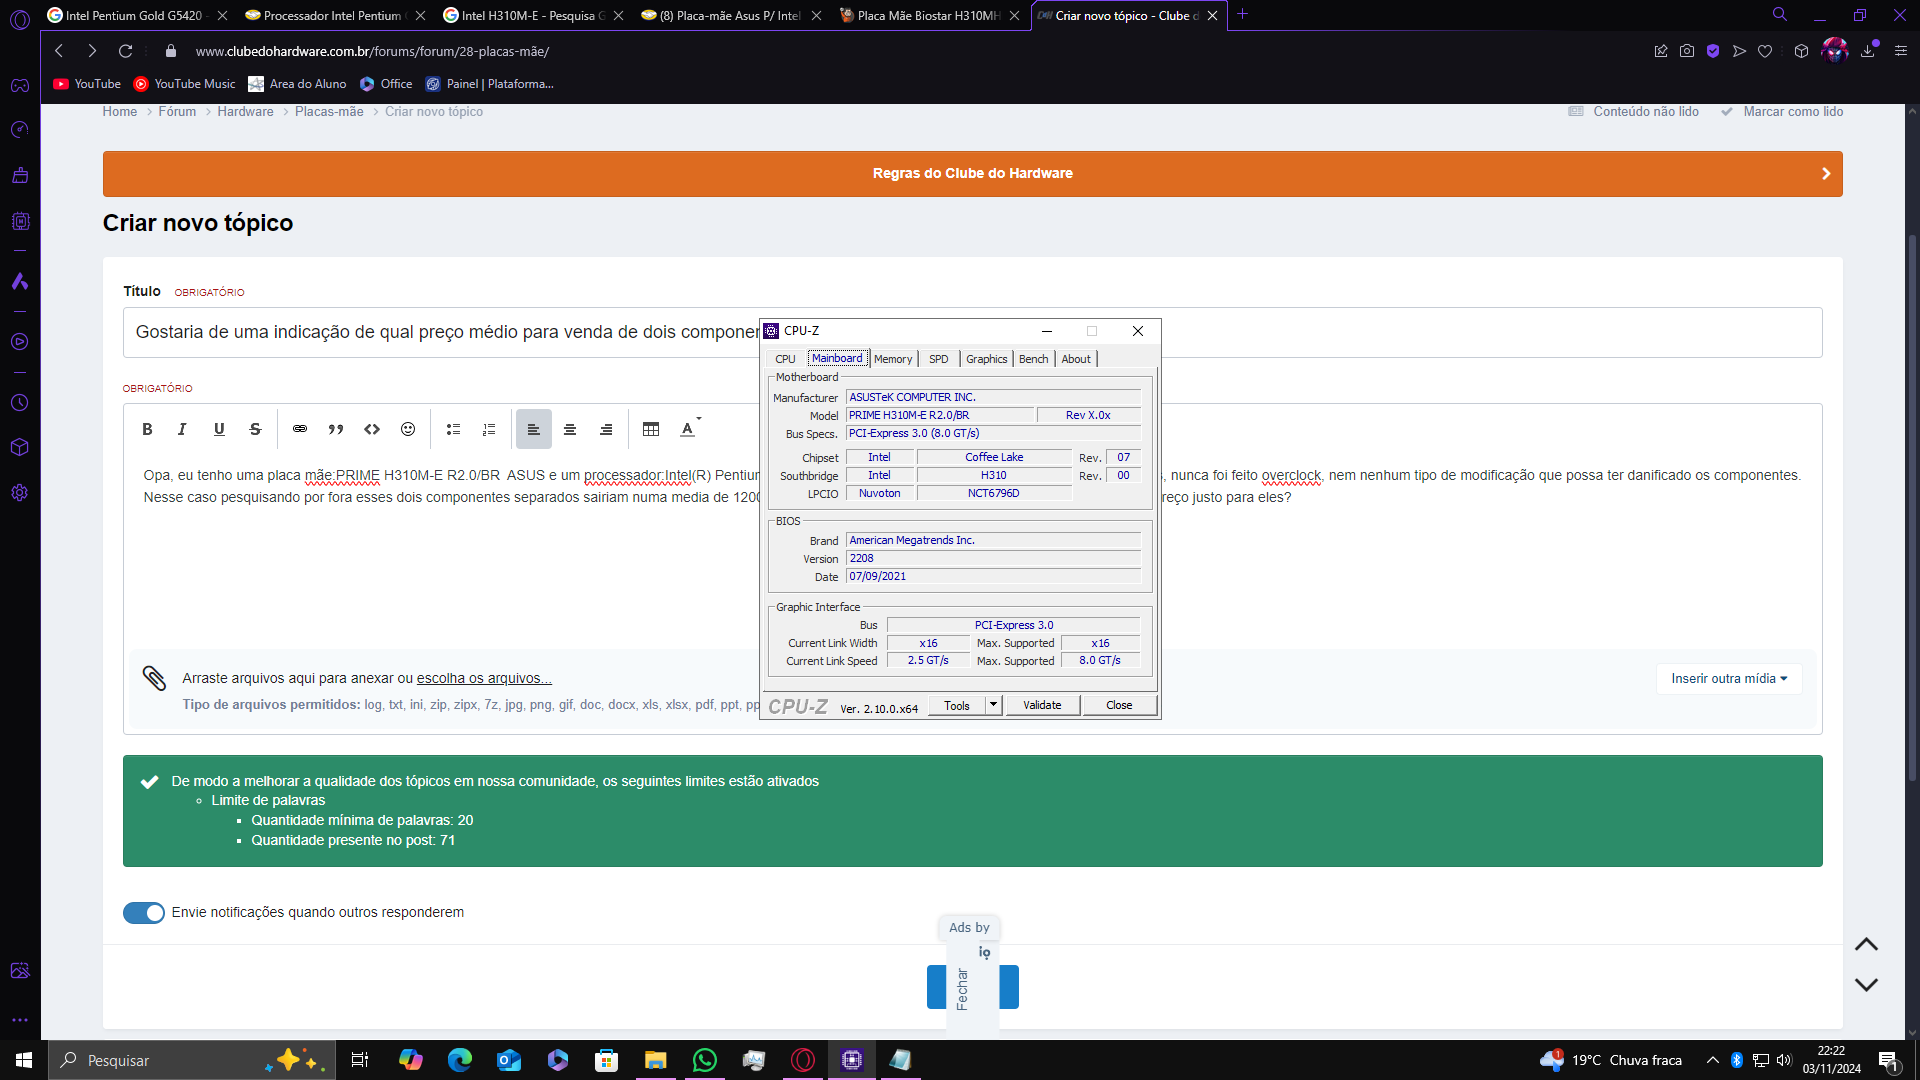Image resolution: width=1920 pixels, height=1080 pixels.
Task: Open a new browser tab
Action: tap(1242, 14)
